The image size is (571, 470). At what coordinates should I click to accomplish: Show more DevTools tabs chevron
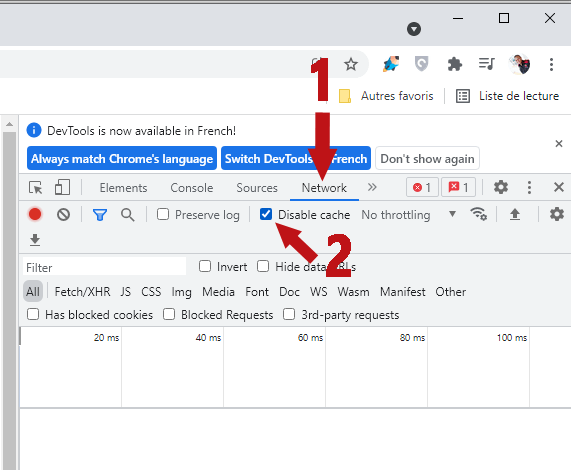coord(372,187)
